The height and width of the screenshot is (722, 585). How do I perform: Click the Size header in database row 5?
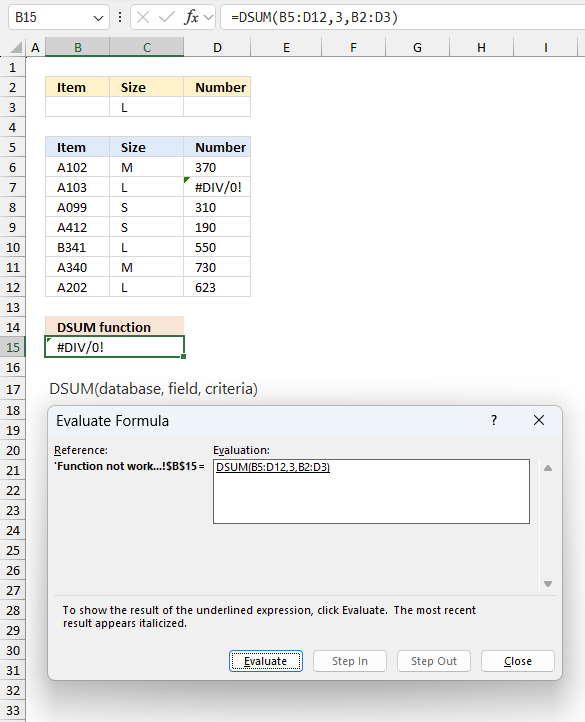pos(146,147)
